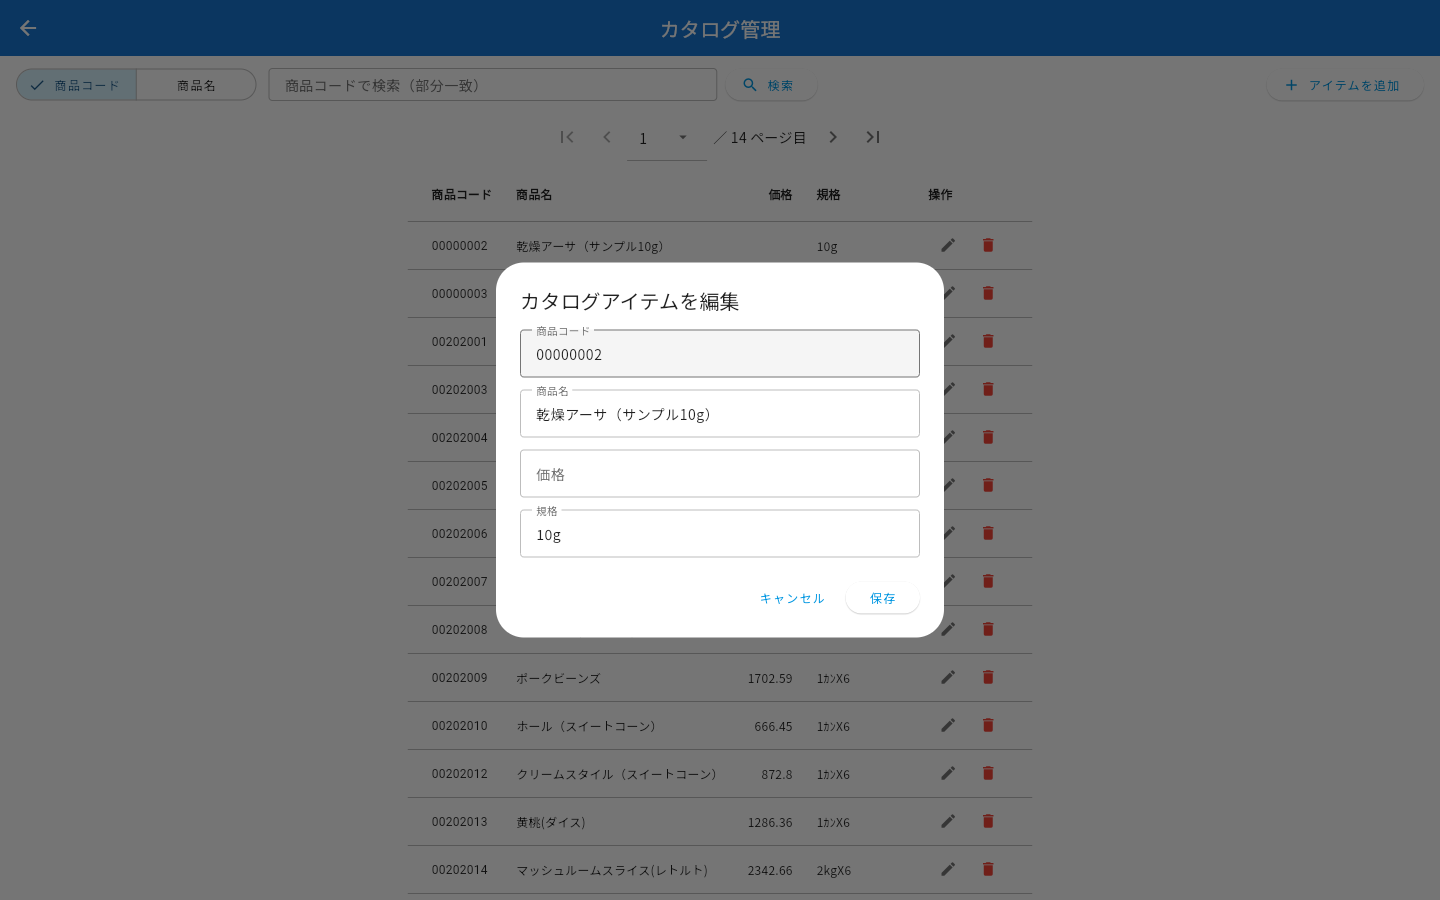Cancel the edit with キャンセル

click(792, 598)
